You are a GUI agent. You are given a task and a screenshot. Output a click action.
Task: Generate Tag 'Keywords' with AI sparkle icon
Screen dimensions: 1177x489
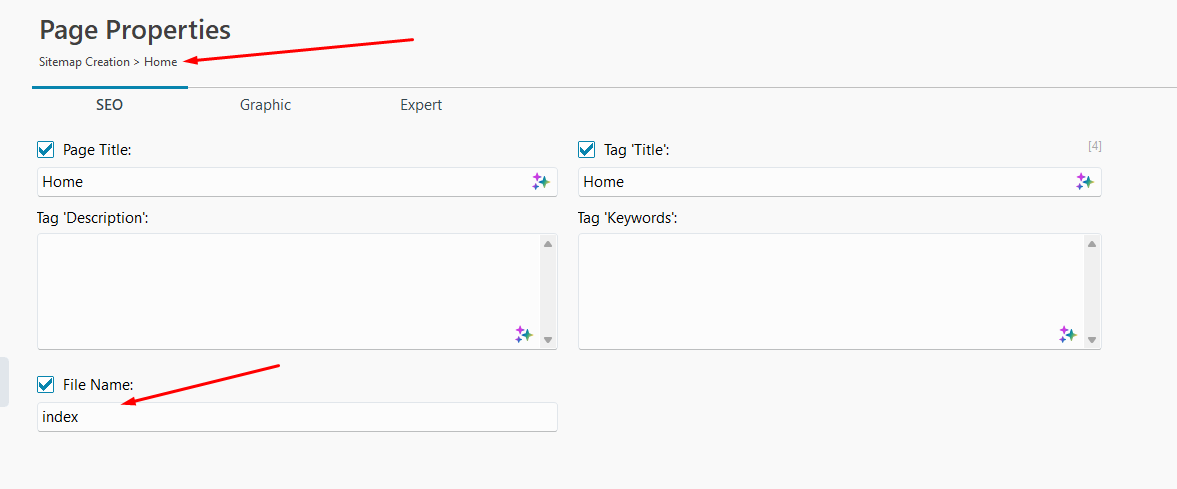point(1068,335)
